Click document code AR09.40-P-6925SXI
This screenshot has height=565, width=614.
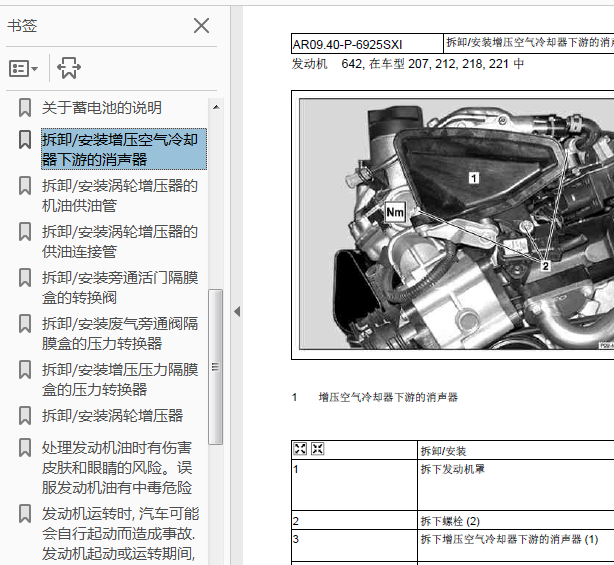347,45
